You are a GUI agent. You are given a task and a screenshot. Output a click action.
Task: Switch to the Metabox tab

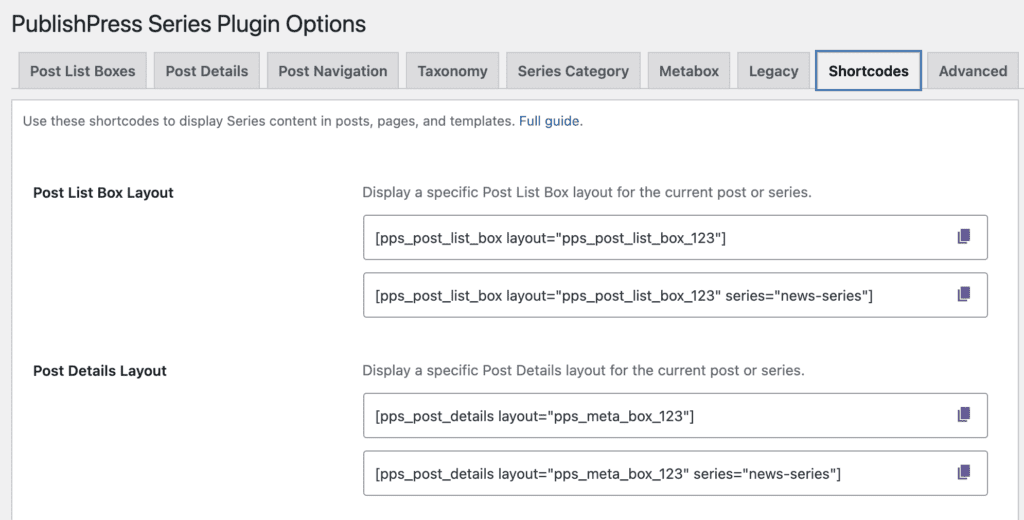(x=689, y=71)
